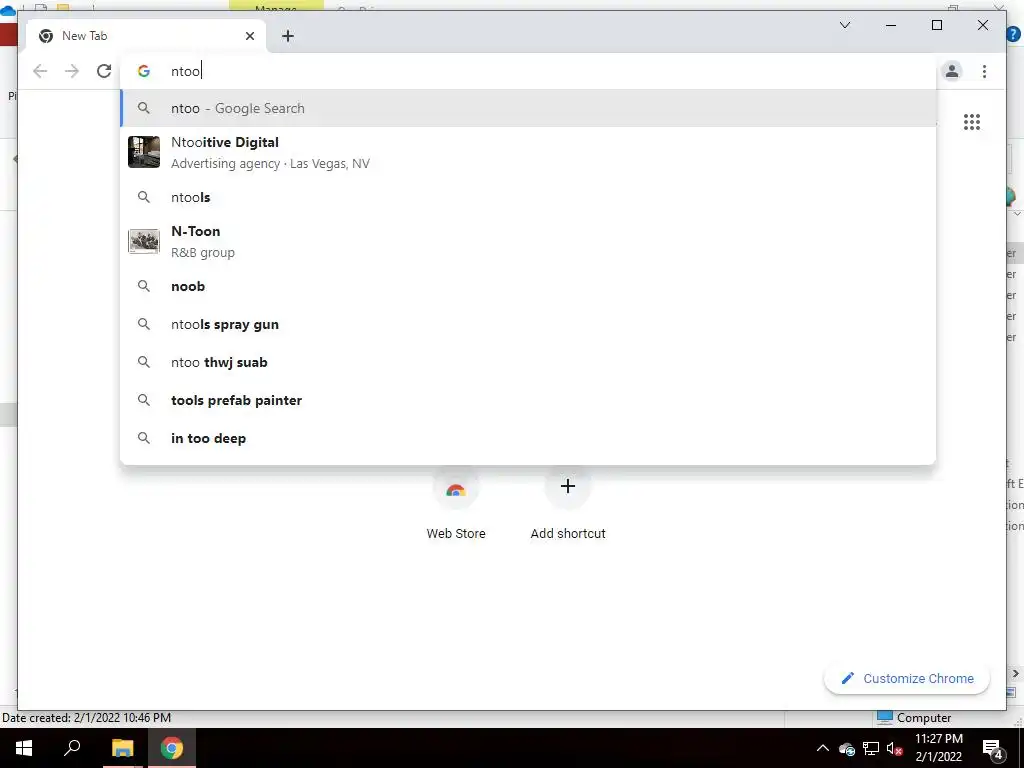Click the address bar containing ntoo

(528, 71)
